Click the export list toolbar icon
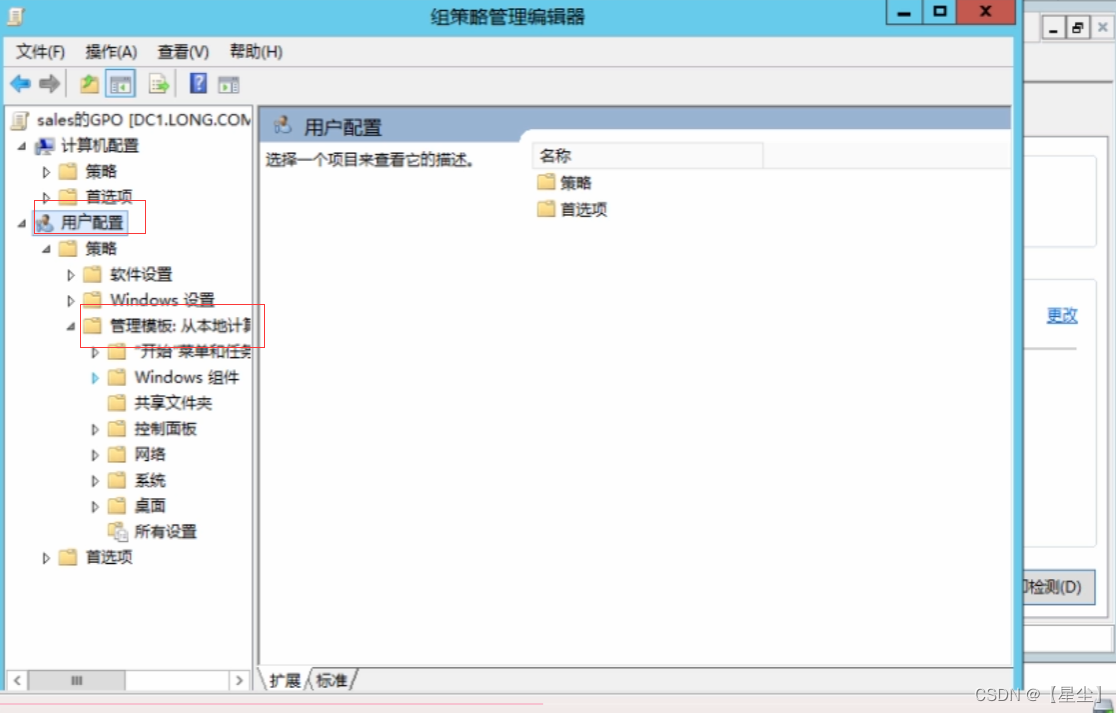Image resolution: width=1116 pixels, height=713 pixels. 158,84
